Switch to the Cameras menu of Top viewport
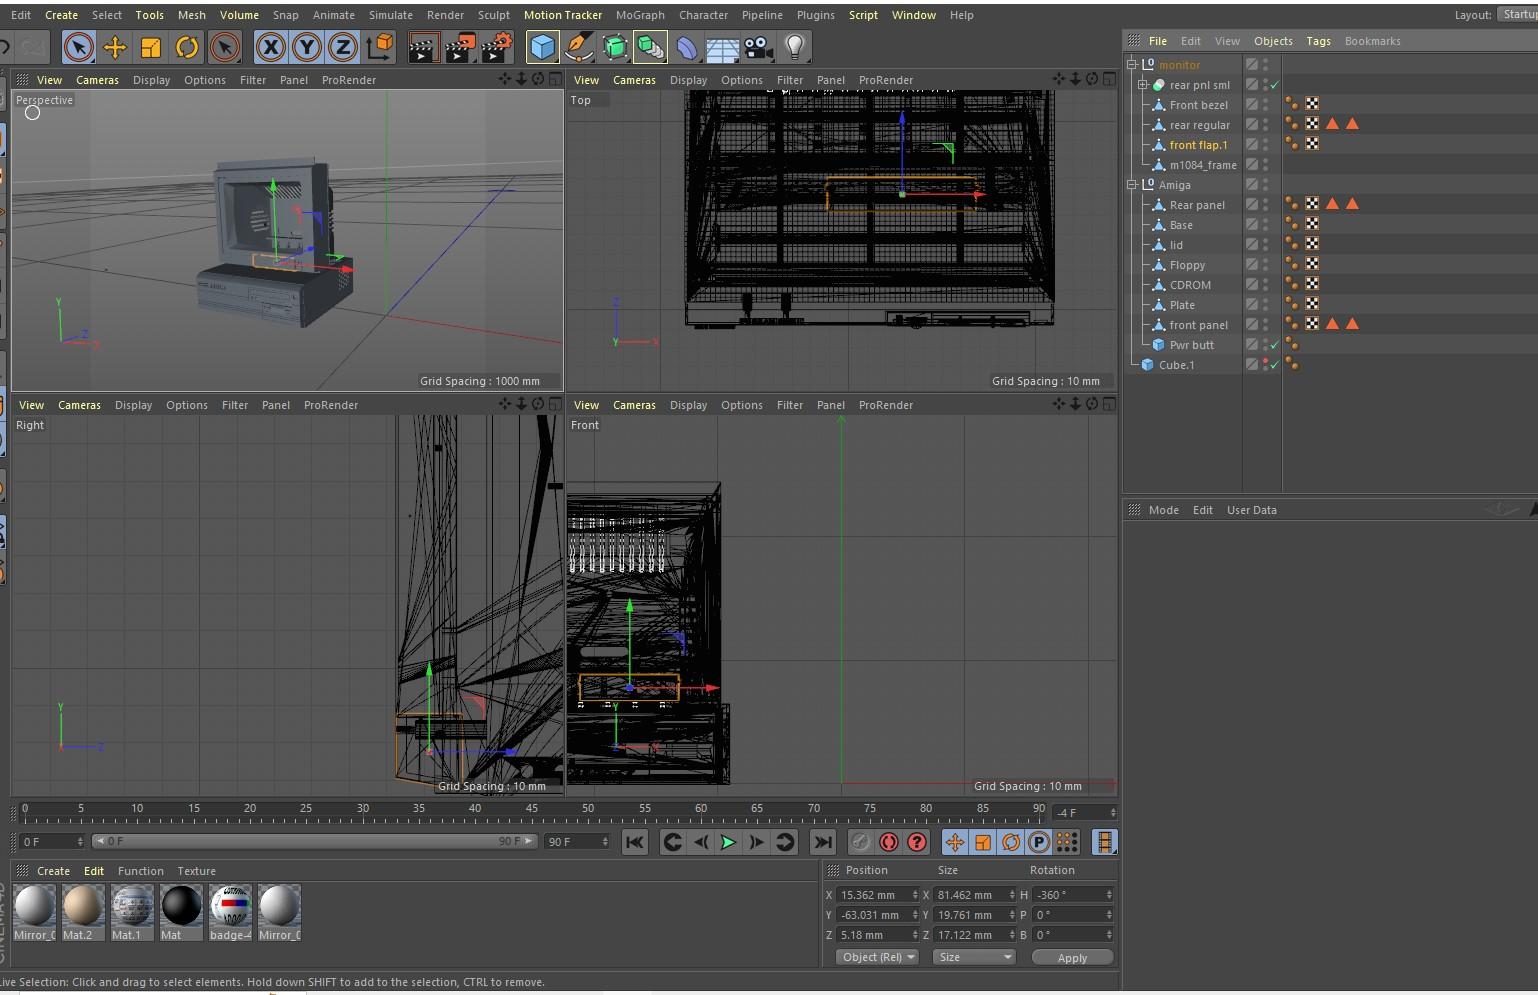 pos(635,80)
